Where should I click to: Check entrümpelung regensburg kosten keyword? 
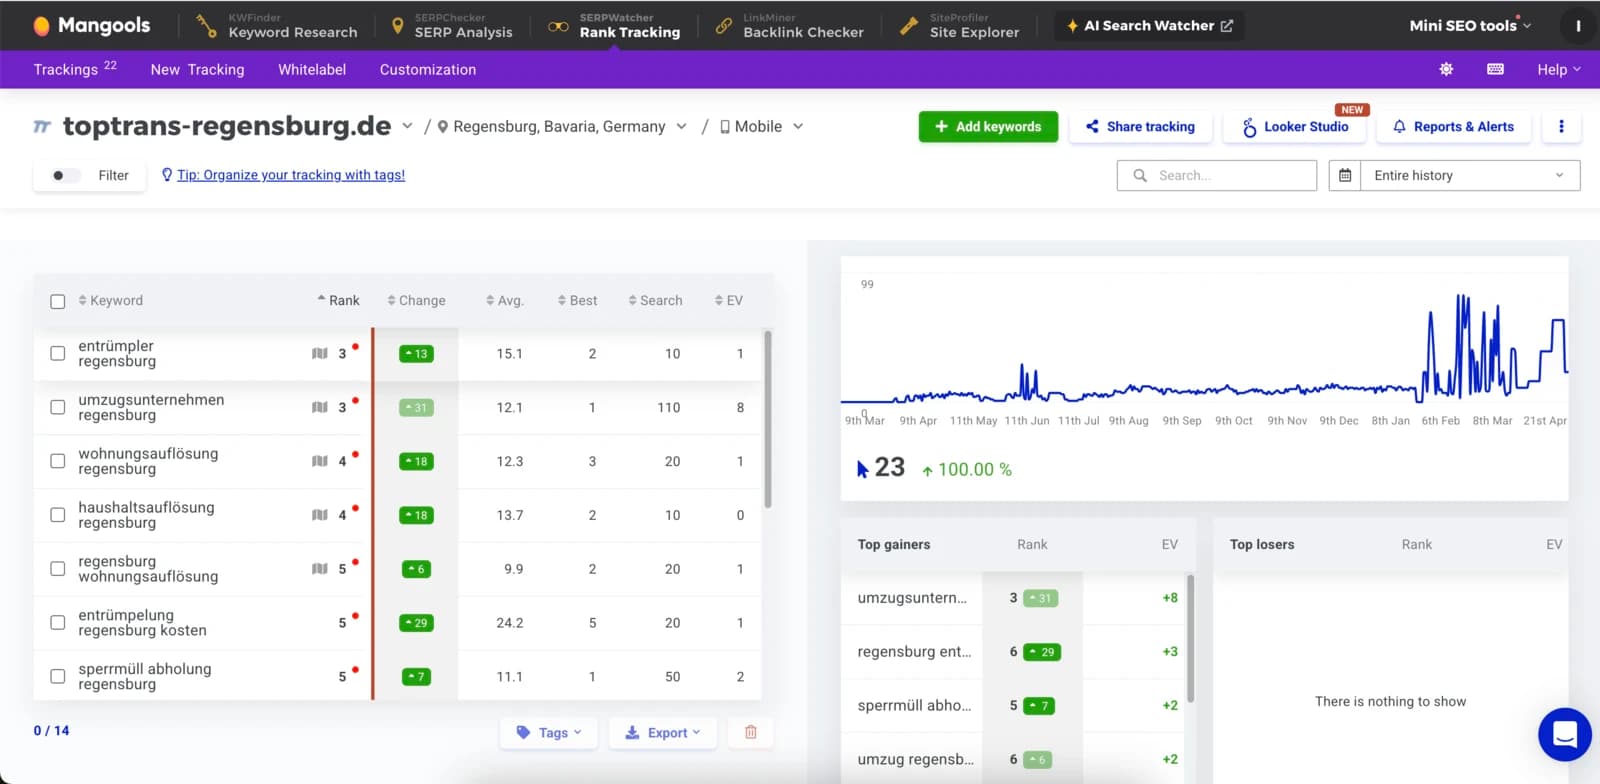click(58, 622)
